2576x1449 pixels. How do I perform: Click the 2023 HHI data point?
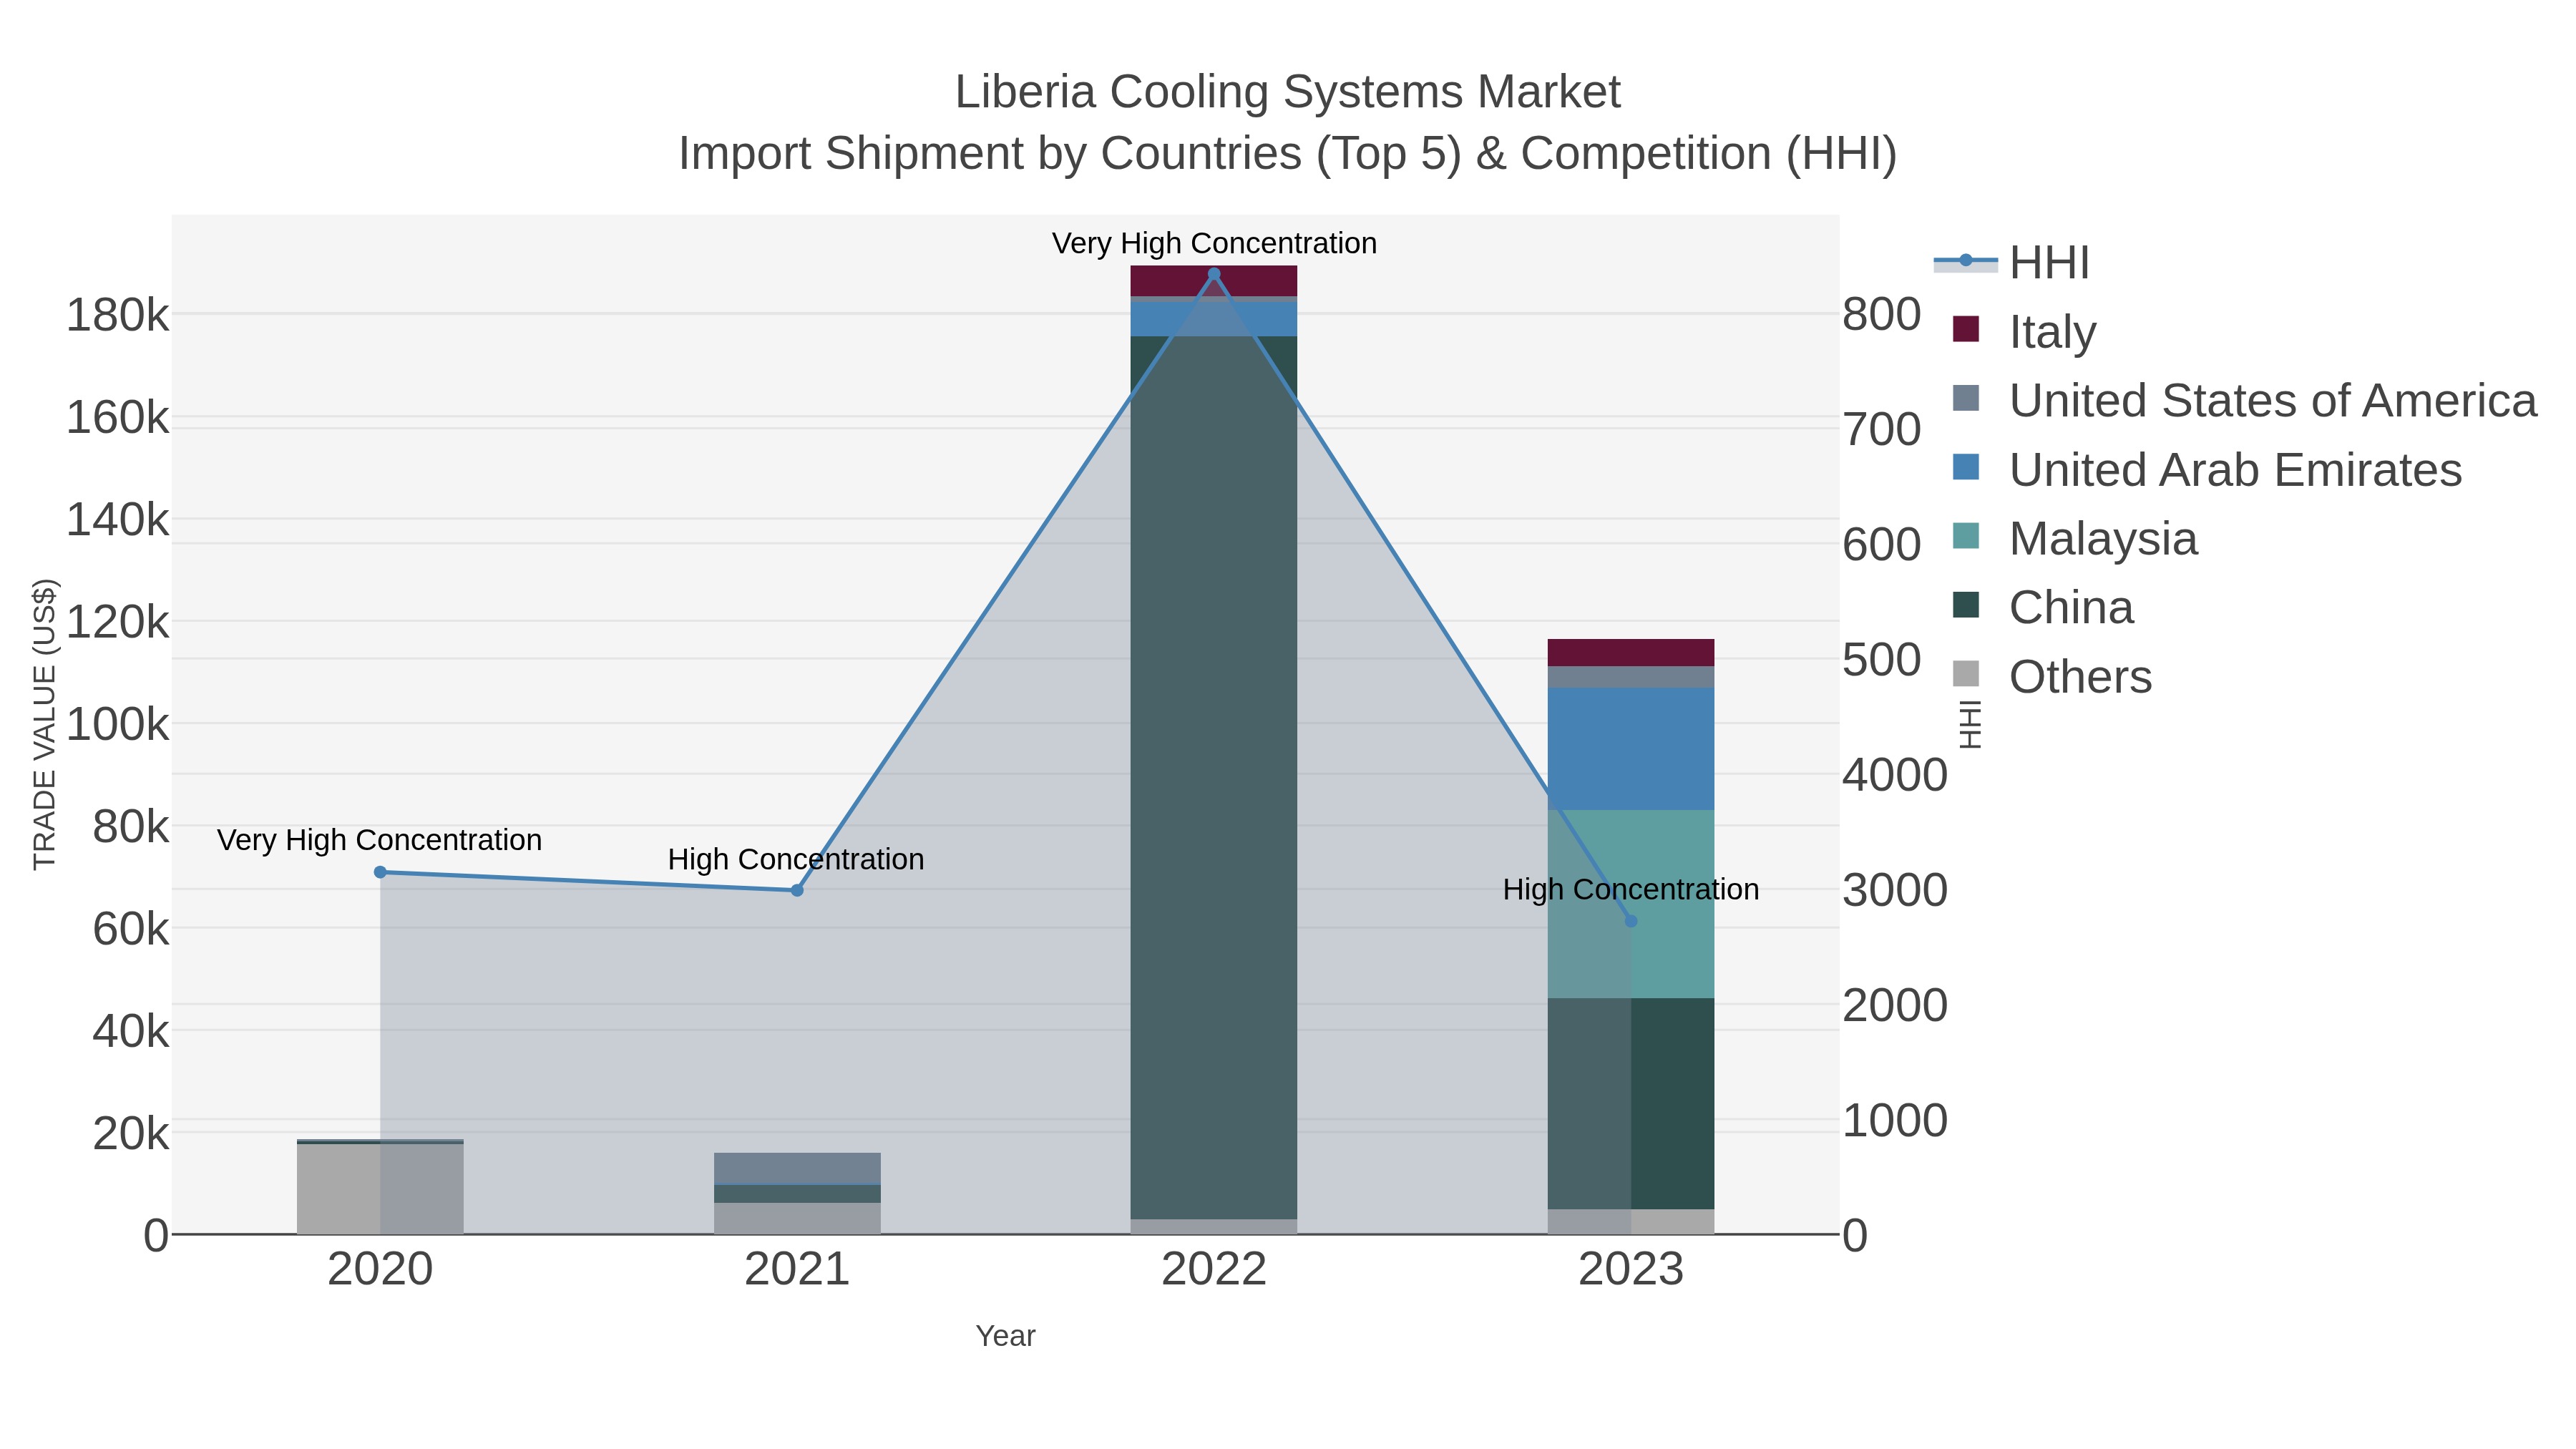tap(1631, 921)
